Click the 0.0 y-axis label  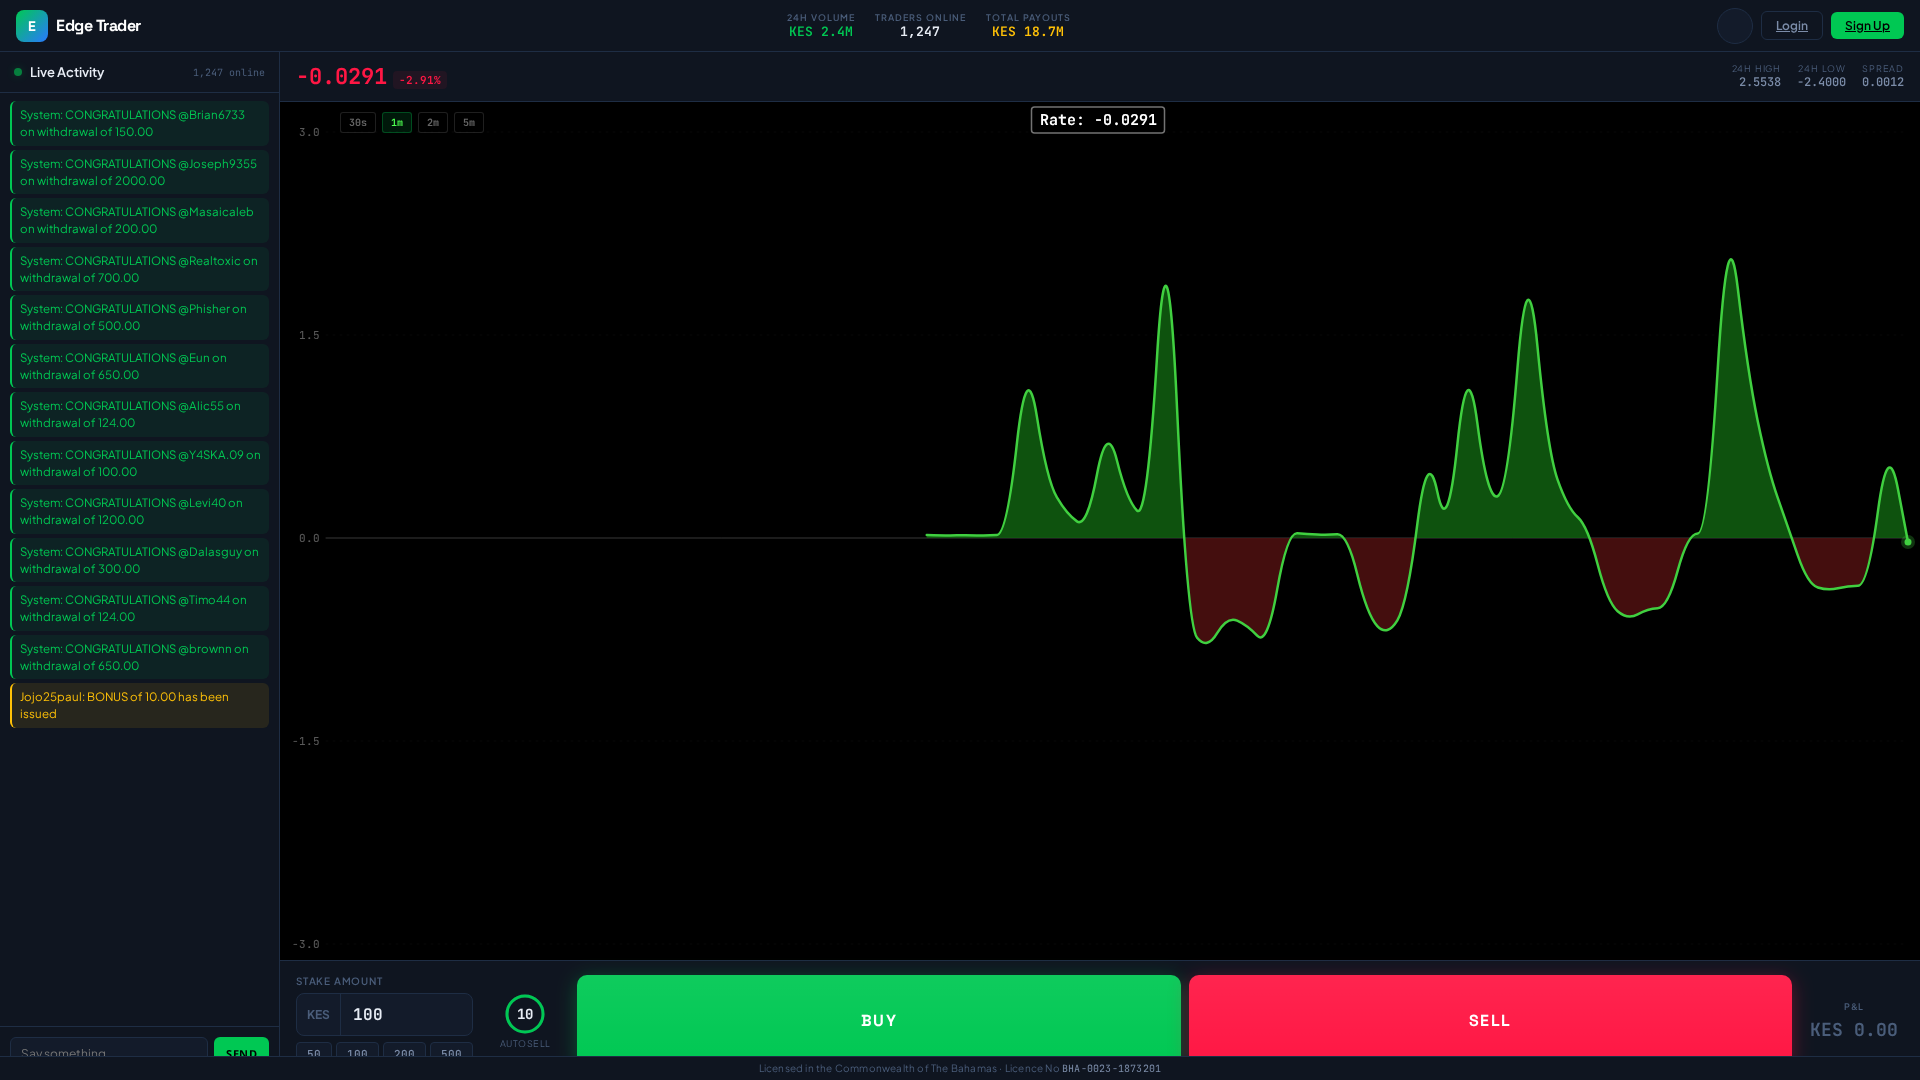click(x=309, y=538)
